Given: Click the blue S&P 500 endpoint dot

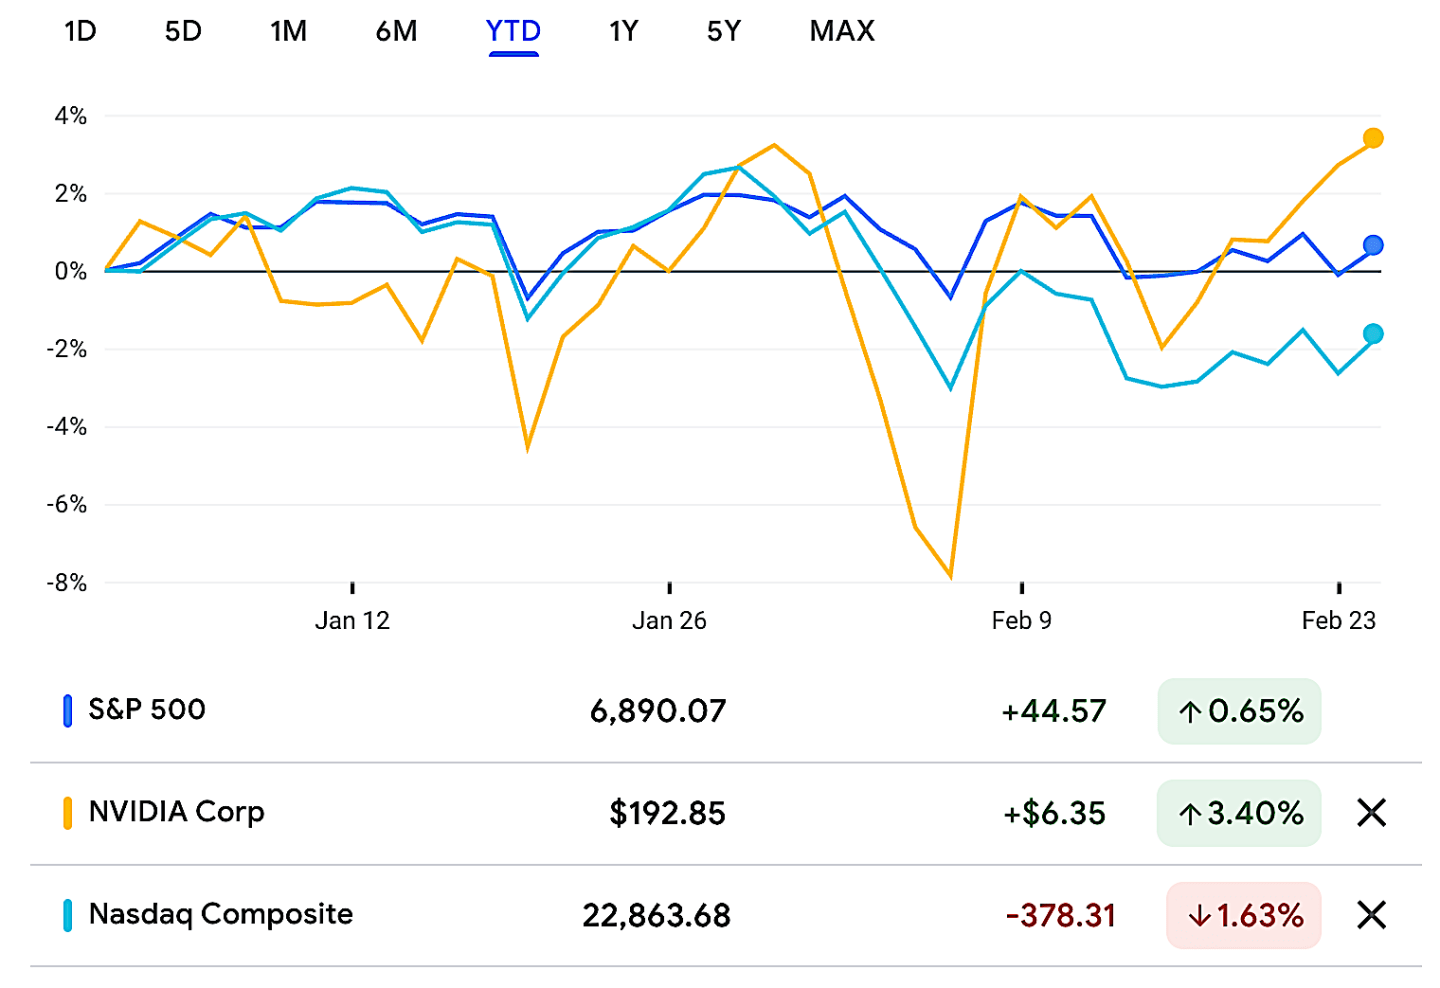Looking at the screenshot, I should pyautogui.click(x=1373, y=245).
